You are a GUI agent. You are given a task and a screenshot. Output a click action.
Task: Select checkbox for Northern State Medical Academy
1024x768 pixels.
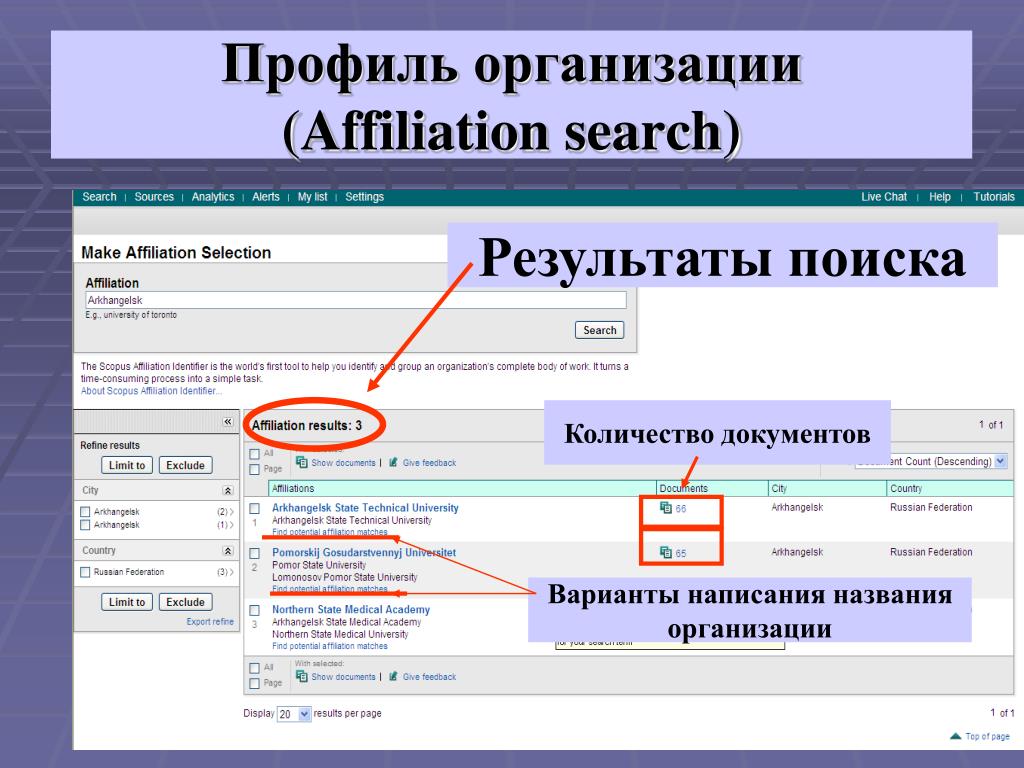click(255, 610)
